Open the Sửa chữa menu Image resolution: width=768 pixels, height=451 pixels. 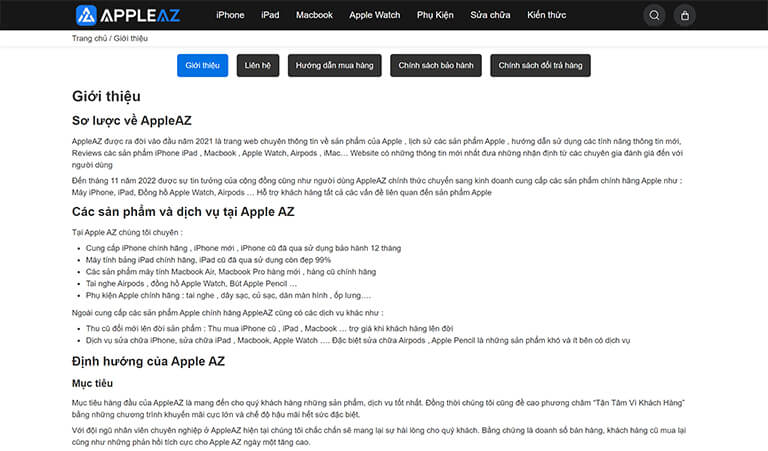click(x=490, y=15)
